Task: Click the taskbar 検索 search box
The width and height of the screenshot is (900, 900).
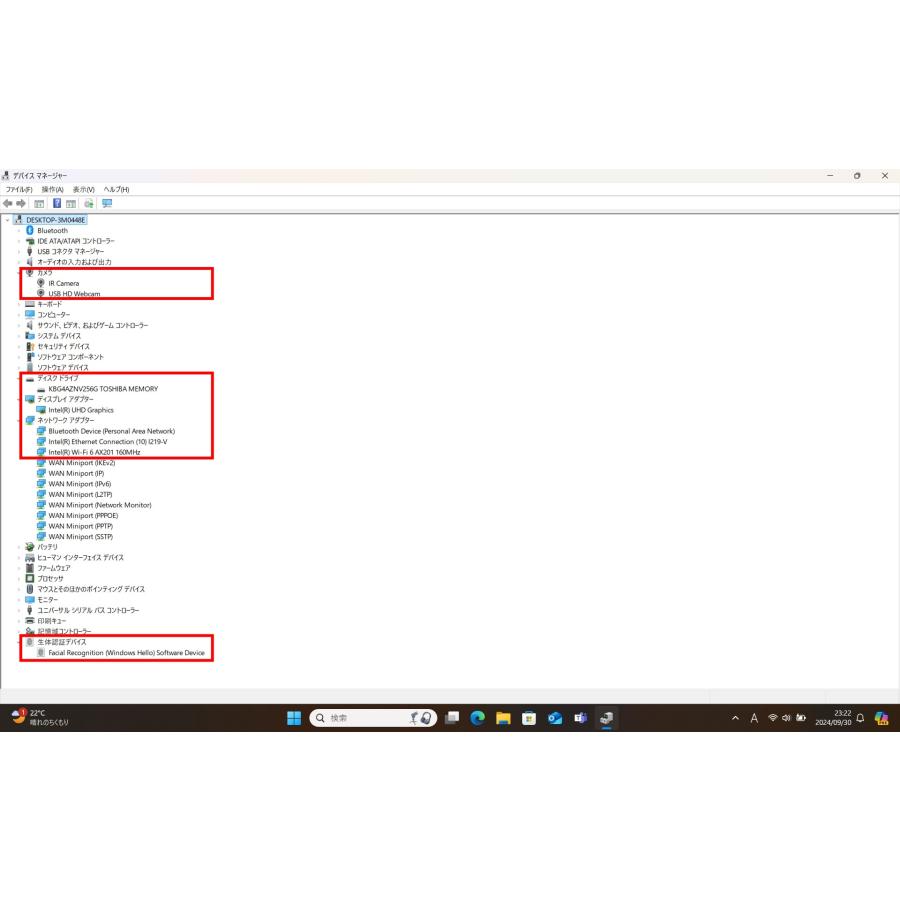Action: [373, 717]
